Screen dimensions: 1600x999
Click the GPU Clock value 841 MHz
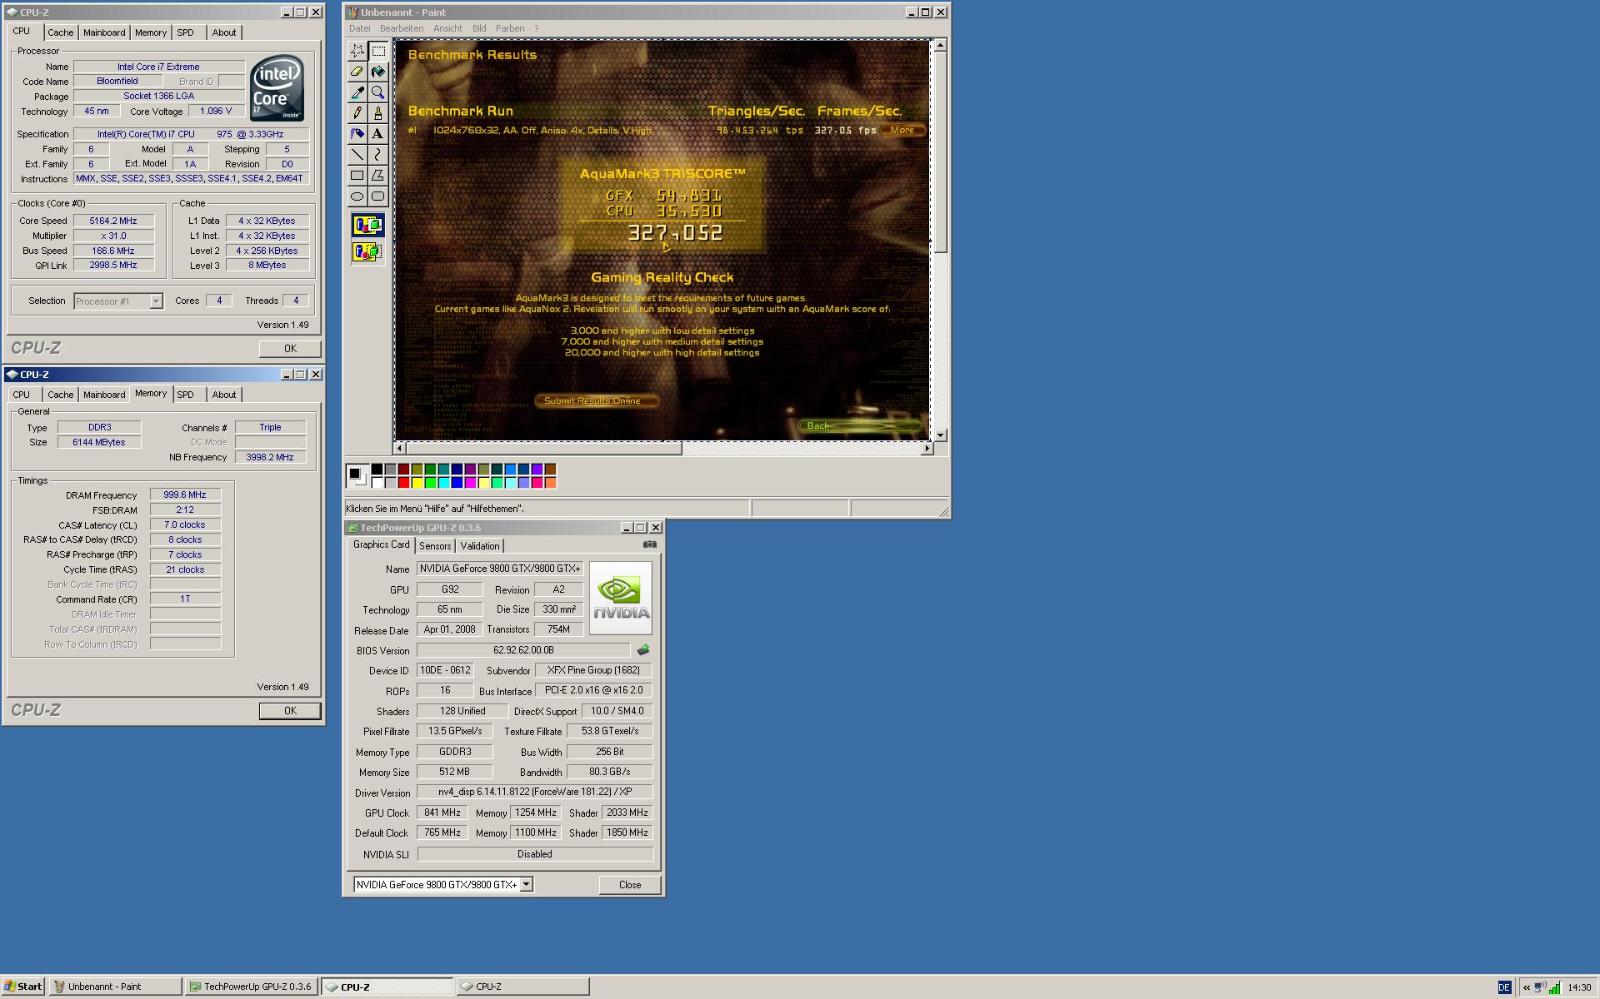click(442, 813)
